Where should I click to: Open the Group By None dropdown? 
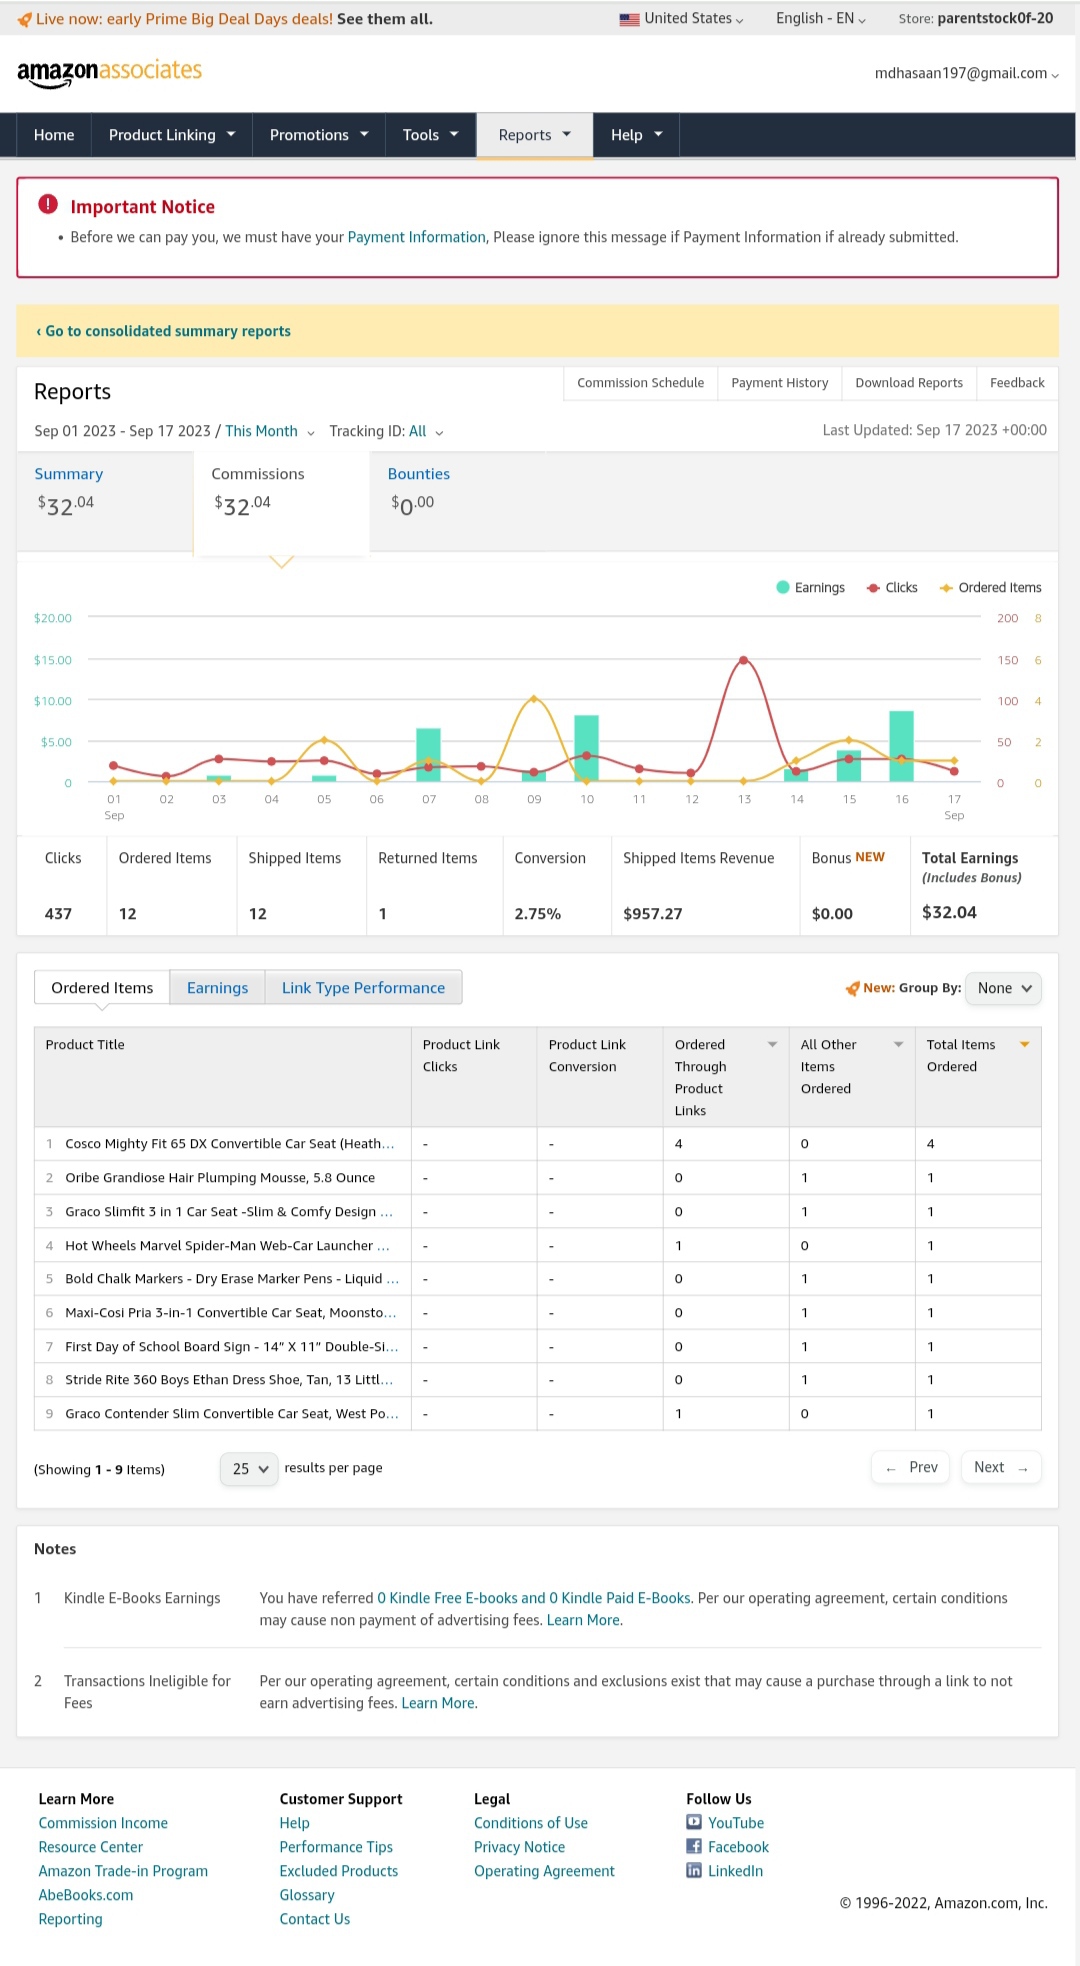1004,988
